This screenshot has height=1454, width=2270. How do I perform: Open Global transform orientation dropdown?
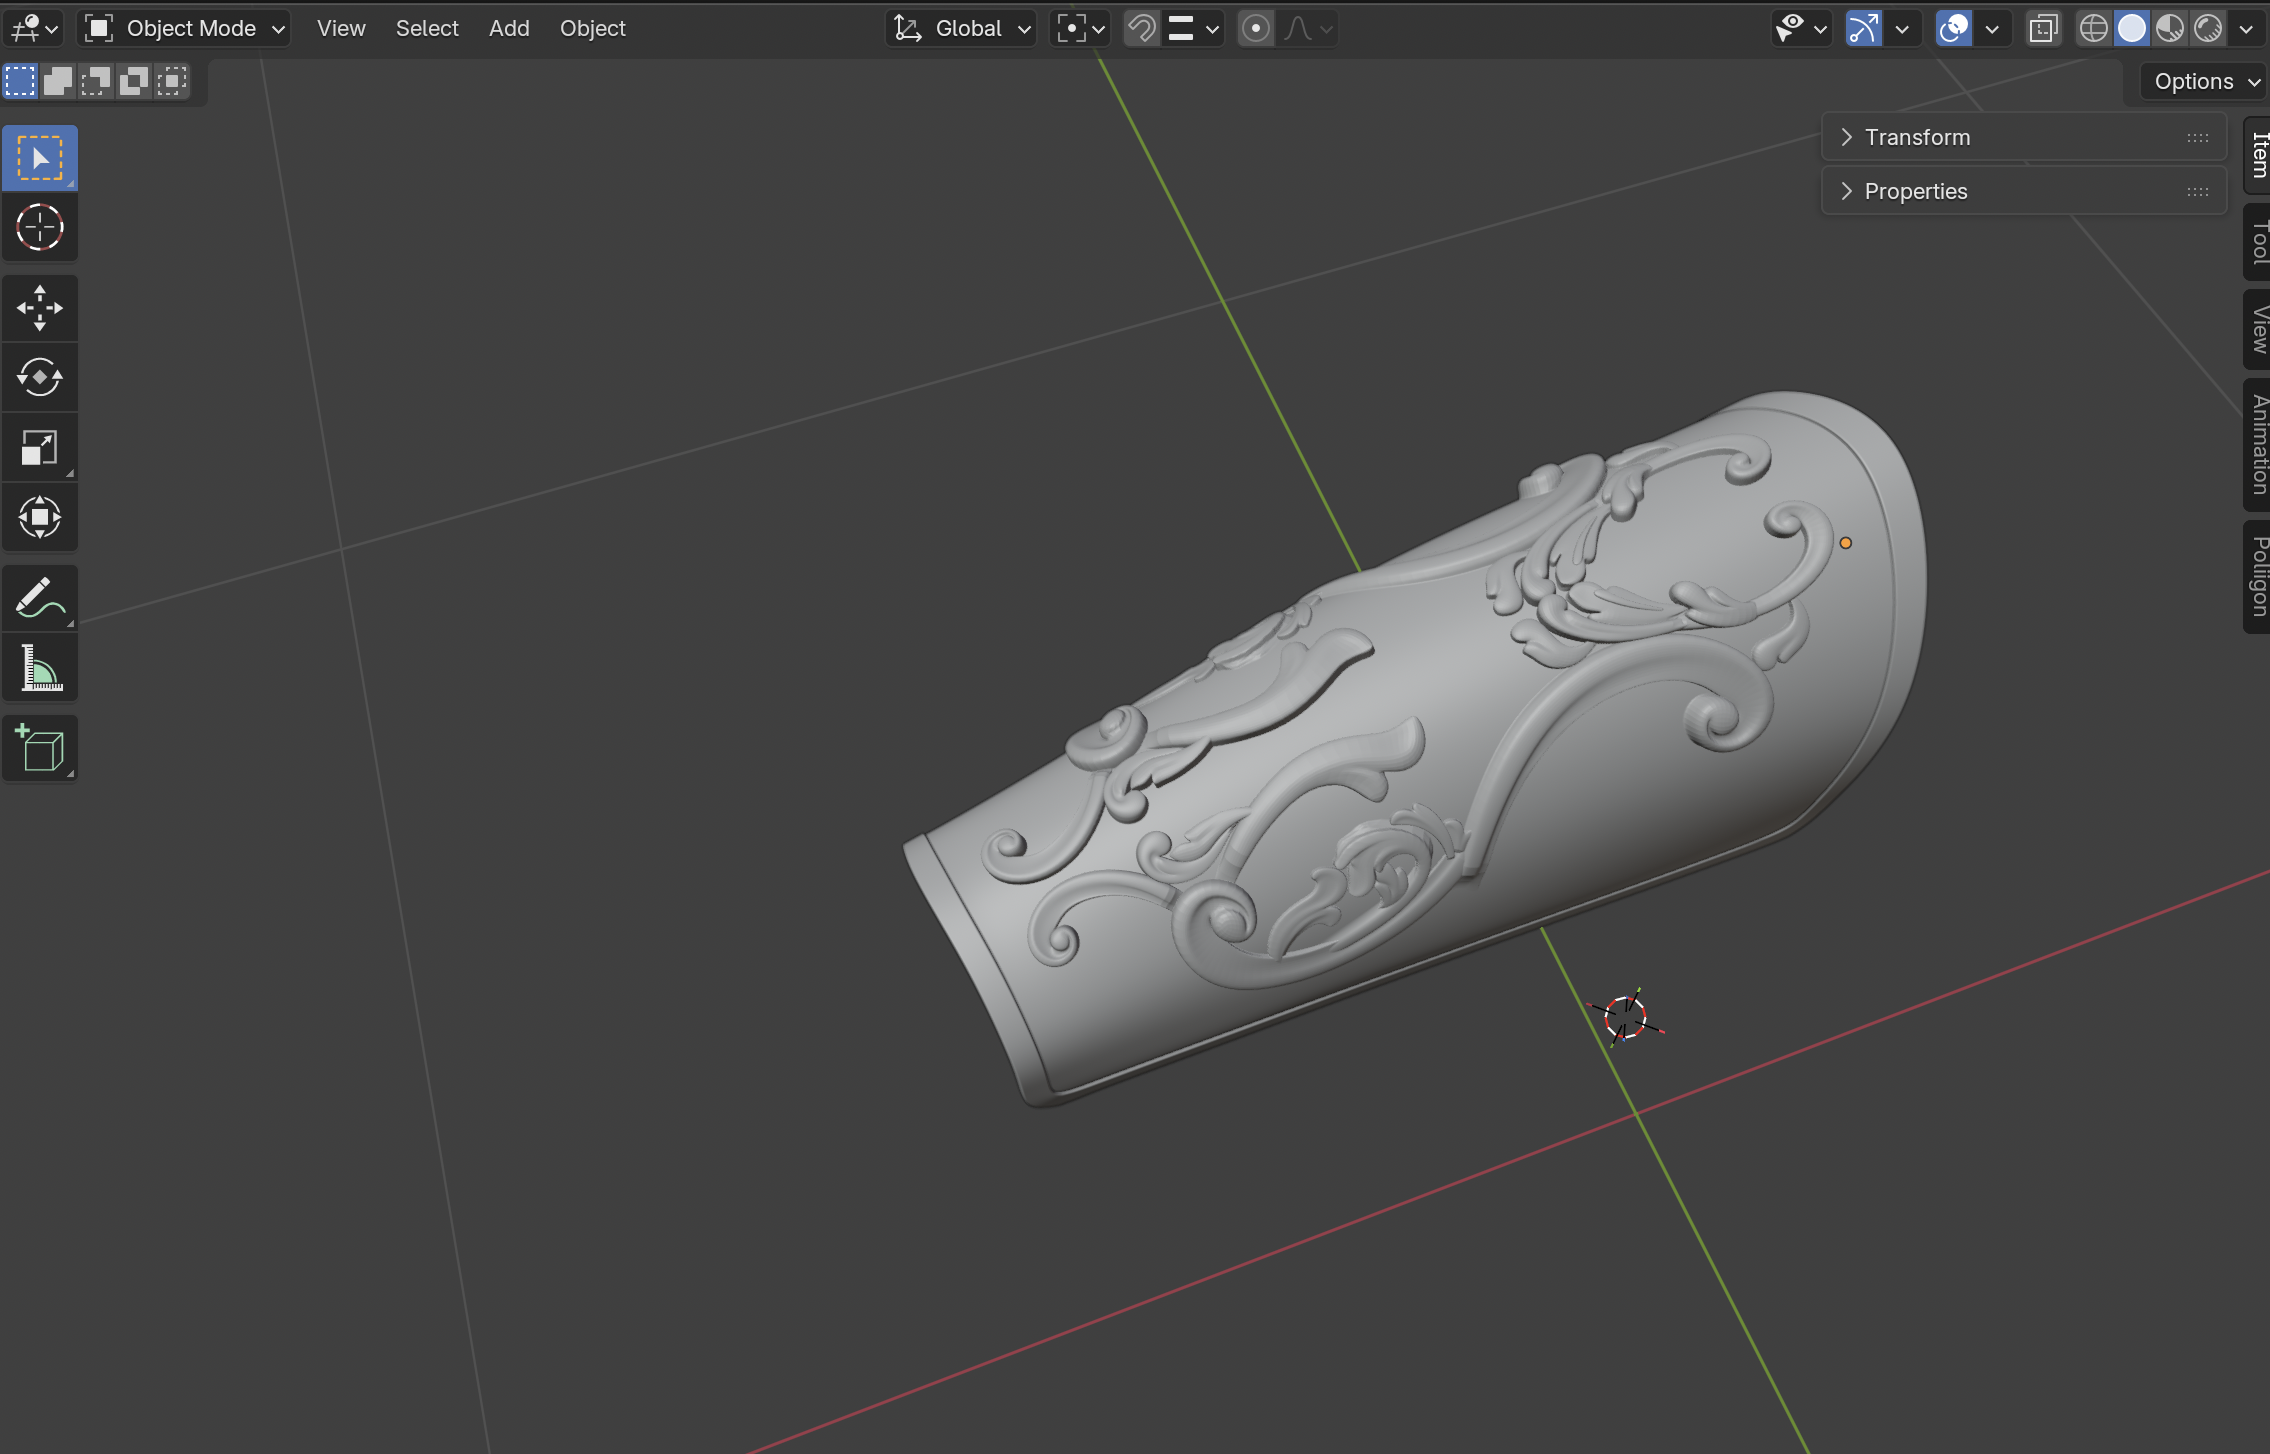pos(962,28)
